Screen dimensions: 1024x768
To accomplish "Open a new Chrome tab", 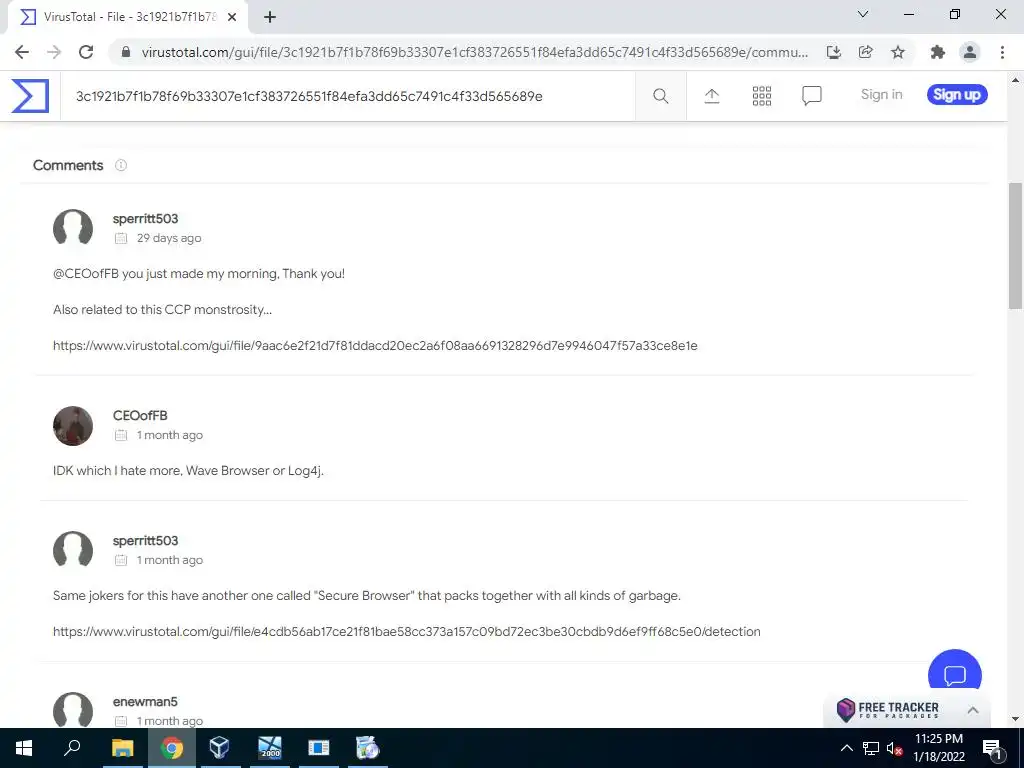I will click(x=270, y=18).
